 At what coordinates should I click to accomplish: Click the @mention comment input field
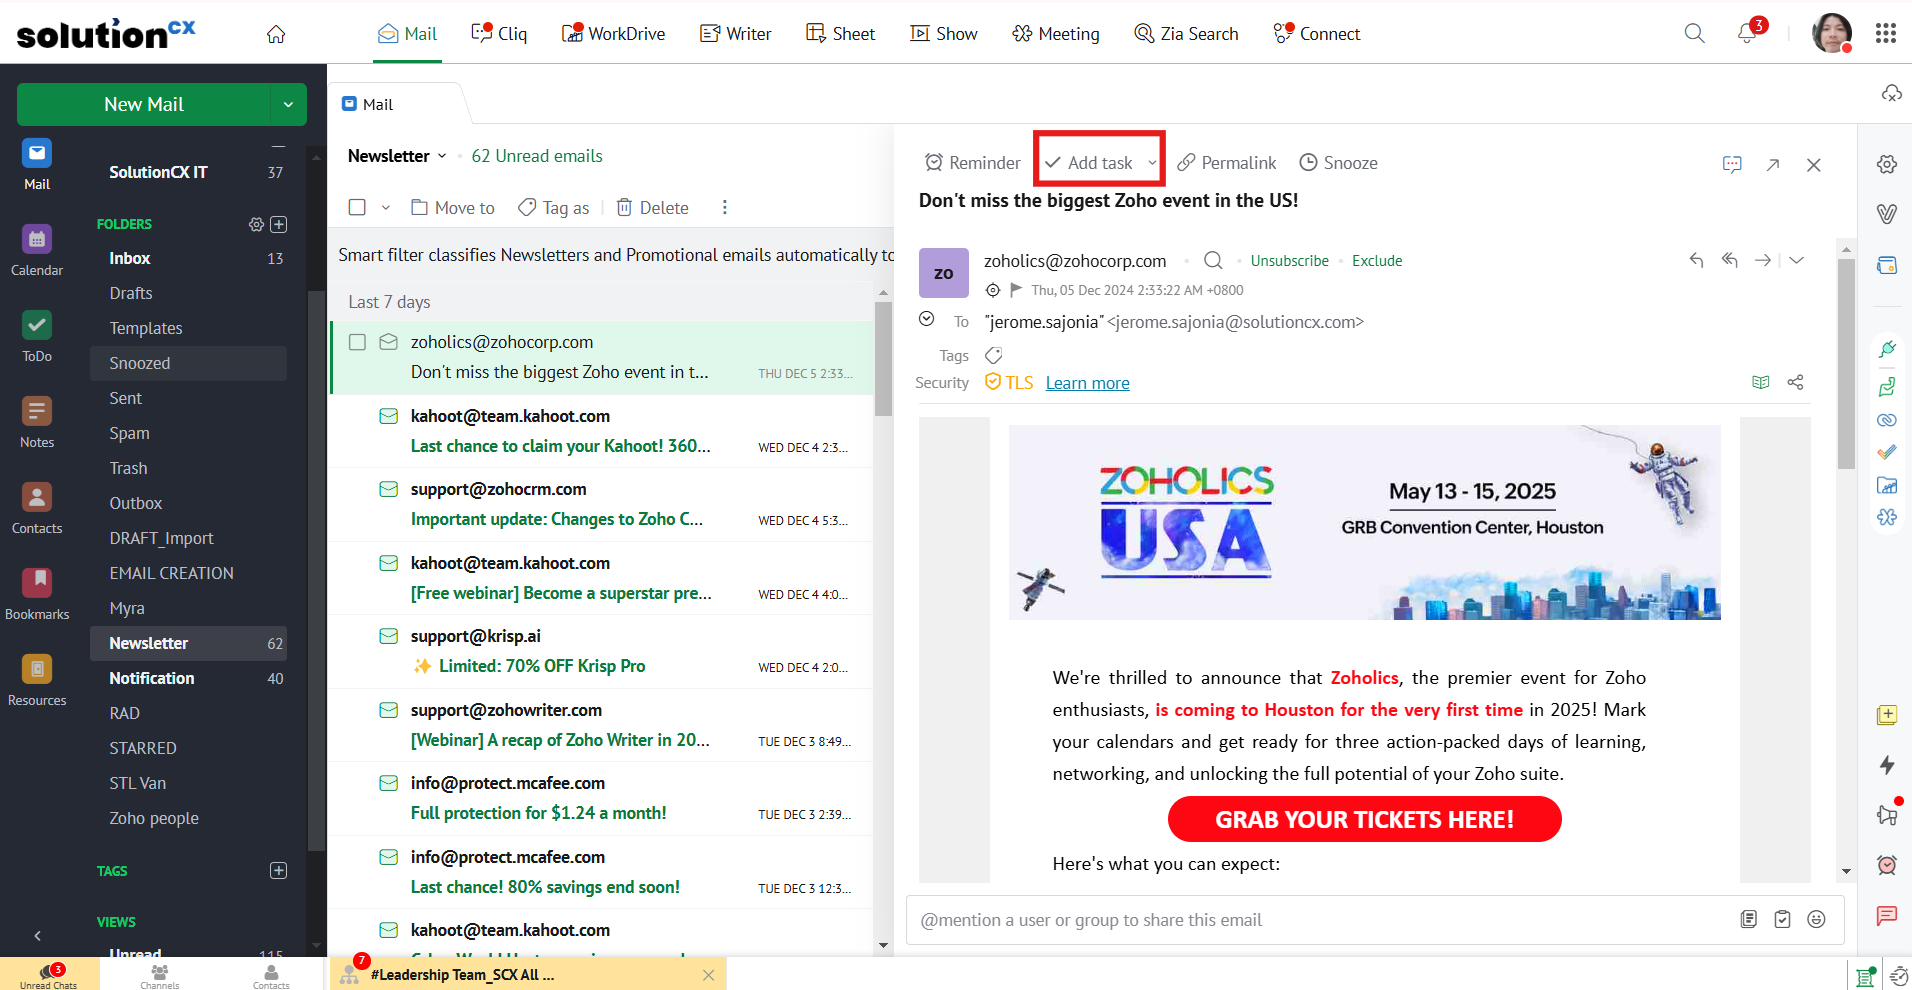[1320, 920]
